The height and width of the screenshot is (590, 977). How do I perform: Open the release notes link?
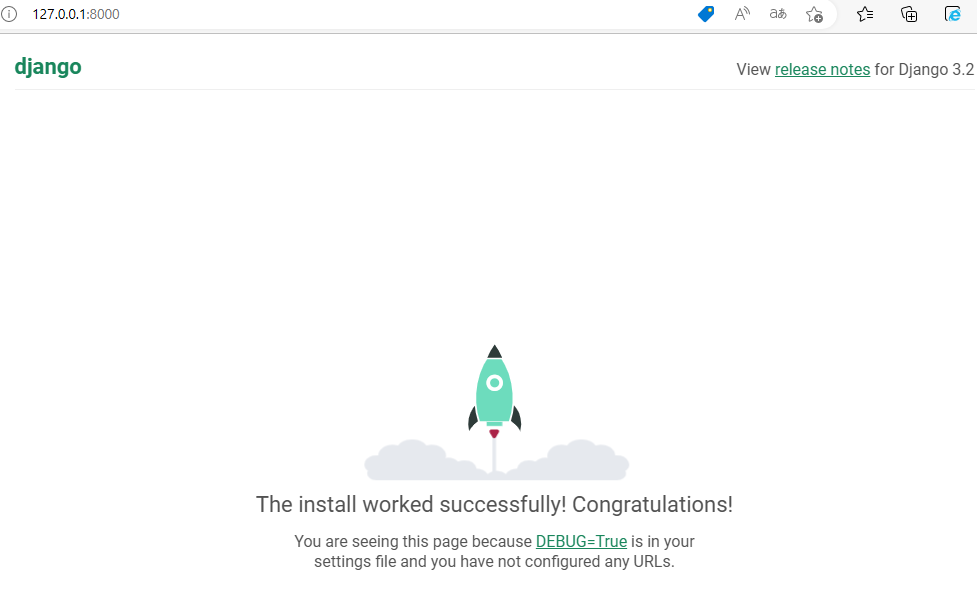(x=822, y=69)
